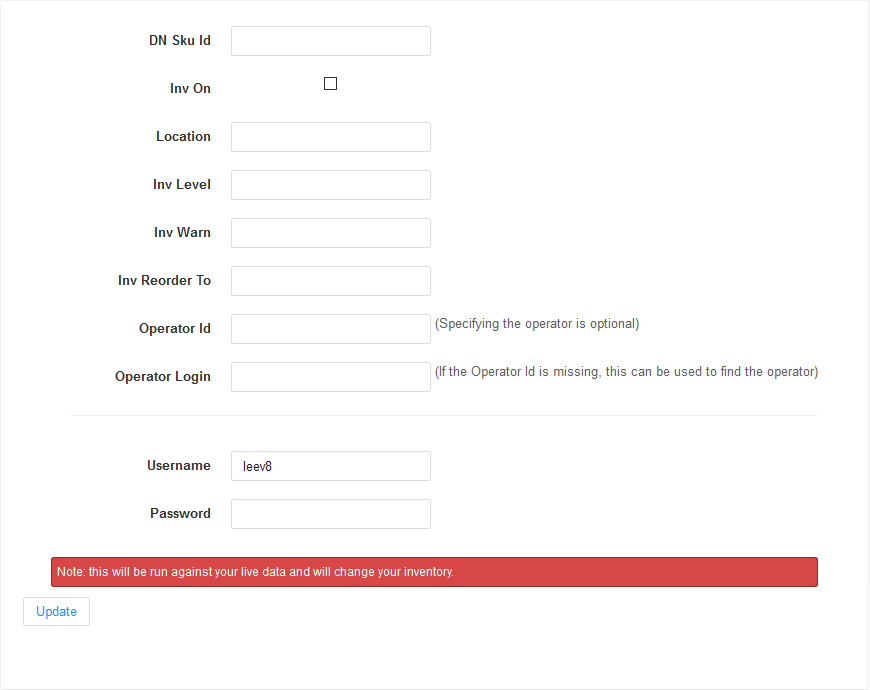The image size is (870, 690).
Task: Click the Inv Reorder To field
Action: 330,280
